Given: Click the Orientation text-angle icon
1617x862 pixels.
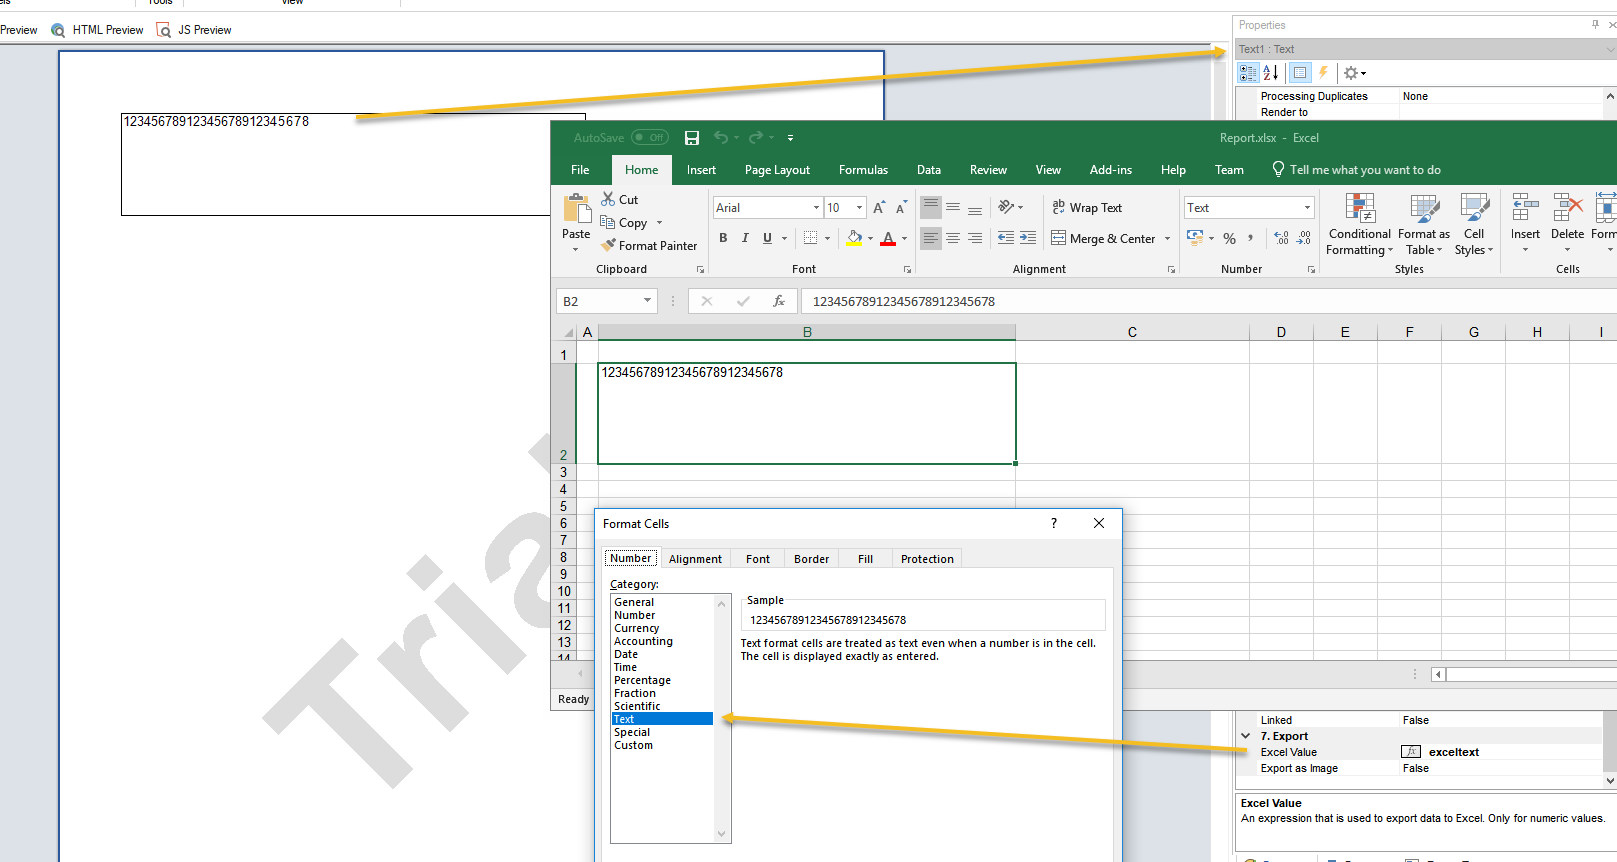Looking at the screenshot, I should [x=1006, y=207].
